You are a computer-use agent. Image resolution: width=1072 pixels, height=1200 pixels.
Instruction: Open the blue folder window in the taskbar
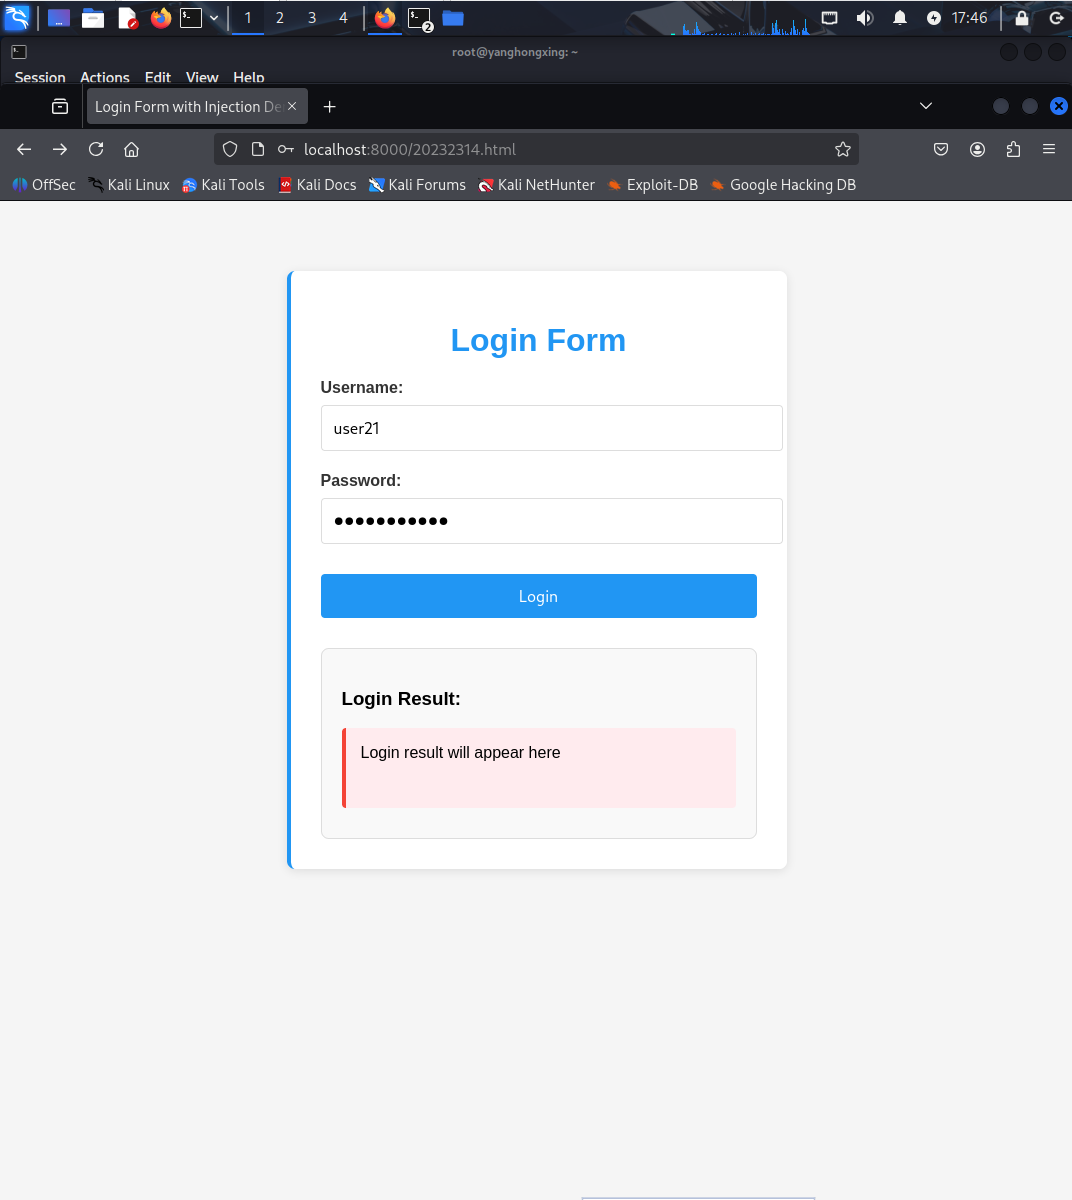[x=453, y=18]
